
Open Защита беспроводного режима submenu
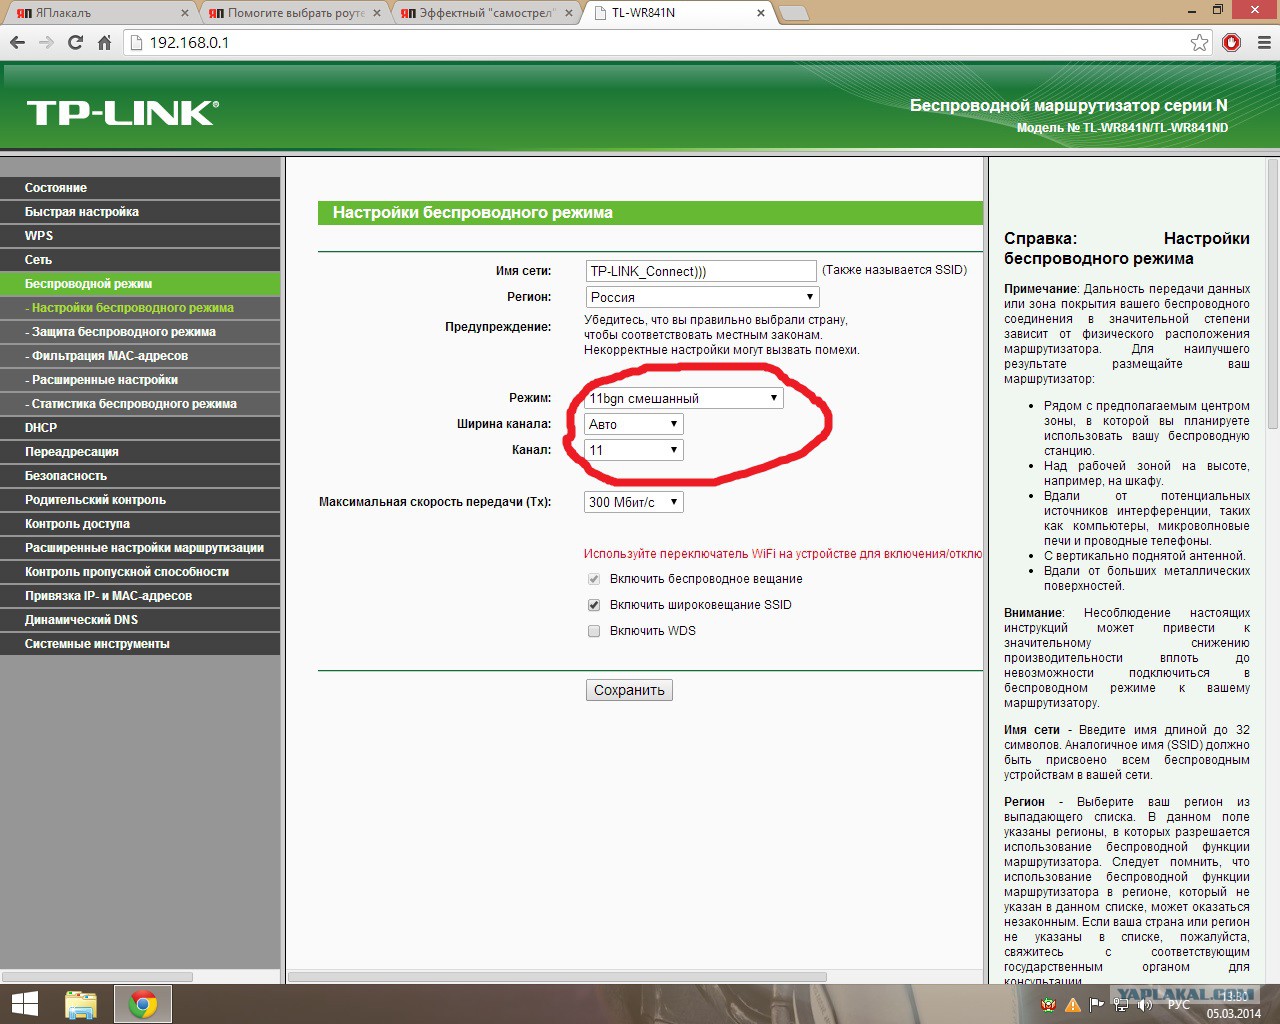(140, 332)
